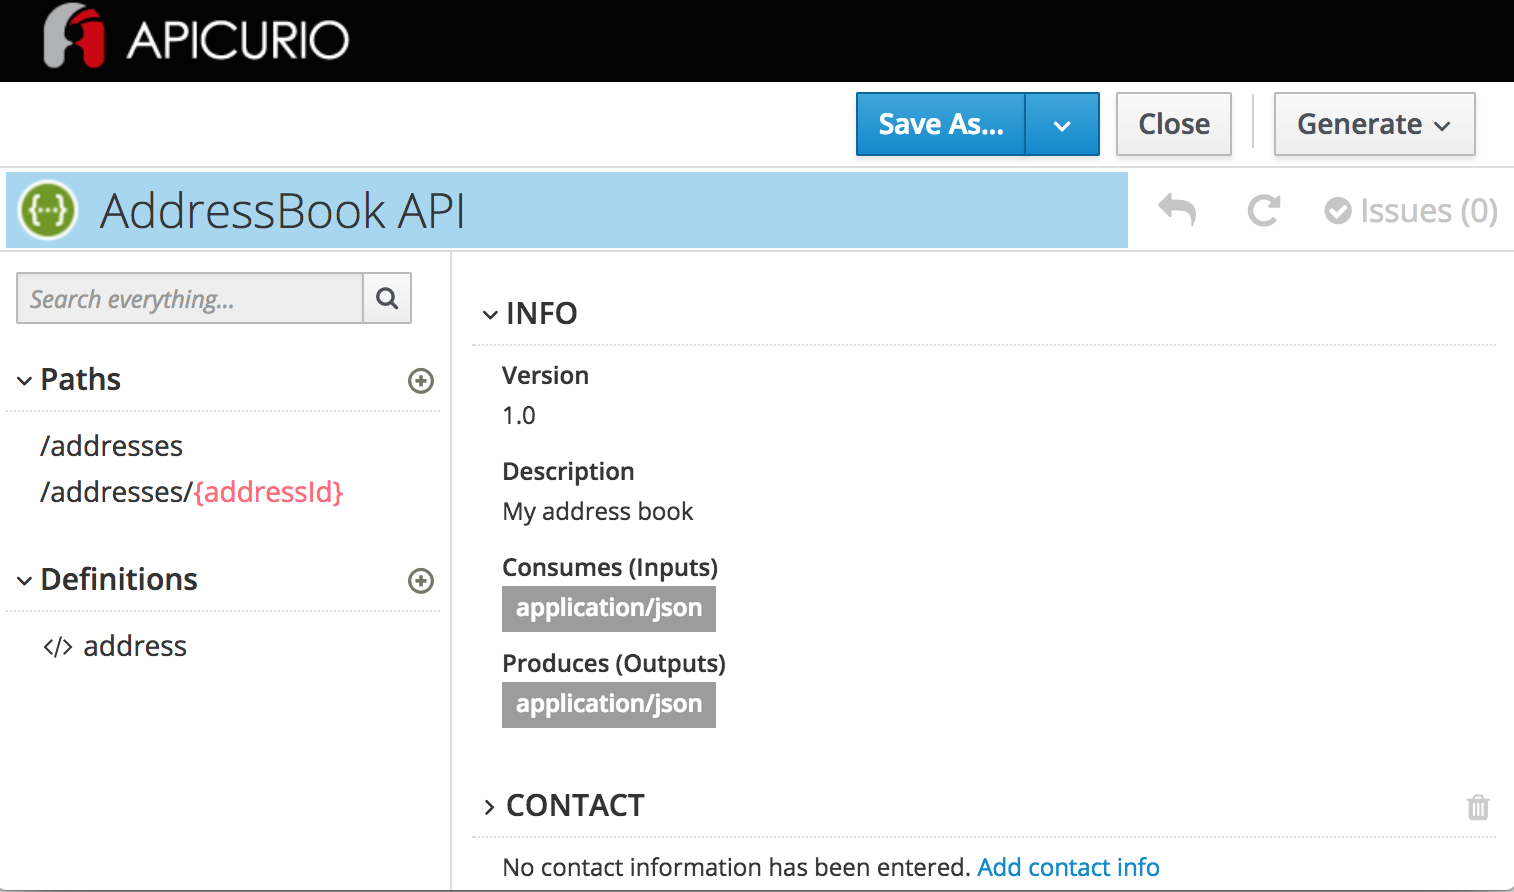Click the Description label
Screen dimensions: 1514x892
click(568, 472)
